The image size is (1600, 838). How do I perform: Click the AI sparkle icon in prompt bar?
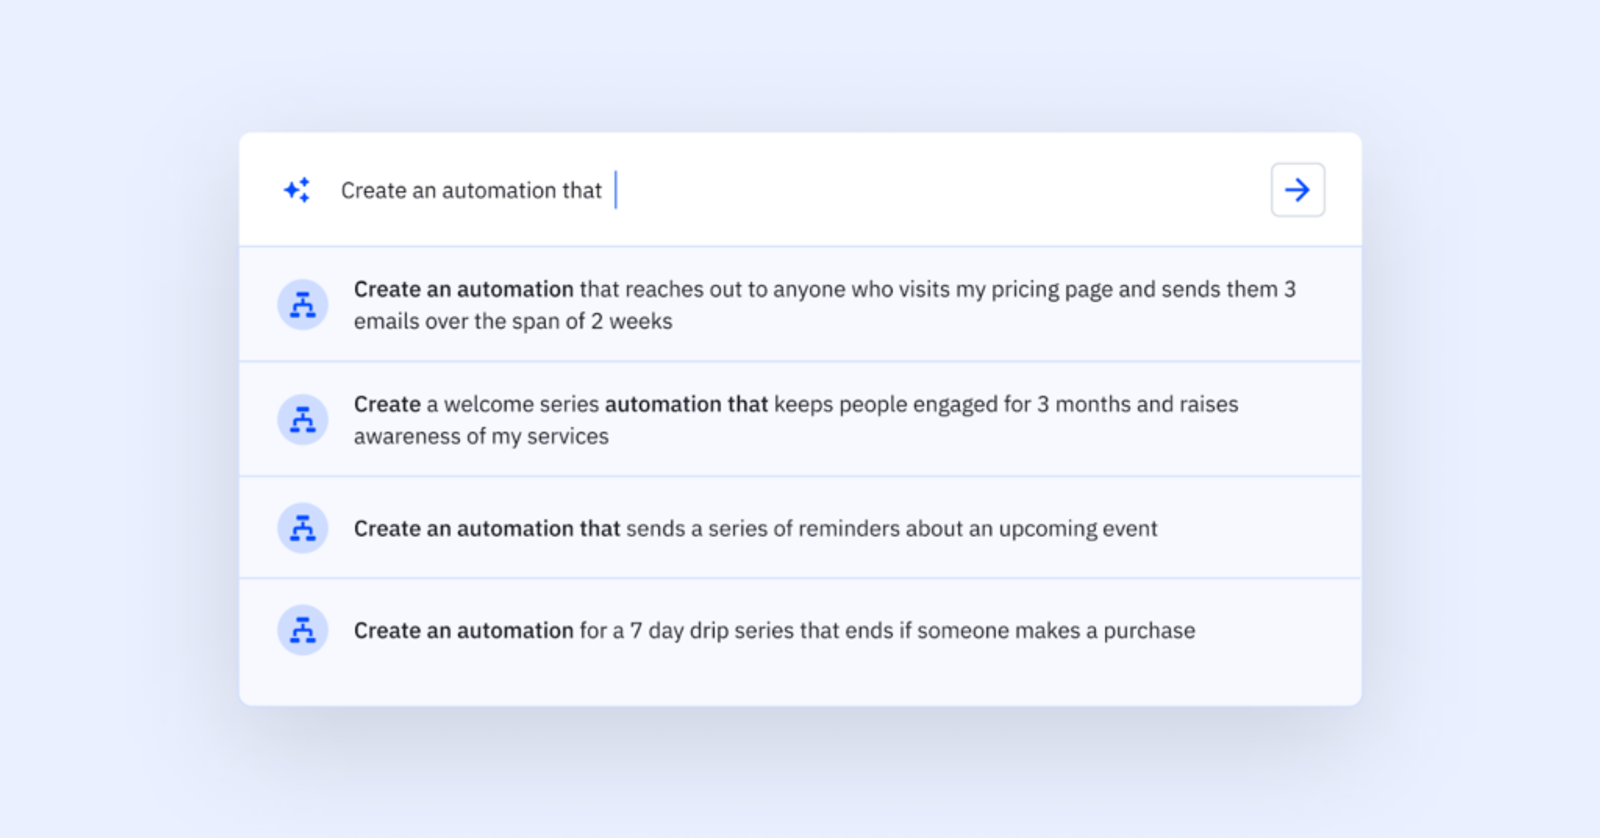tap(297, 190)
